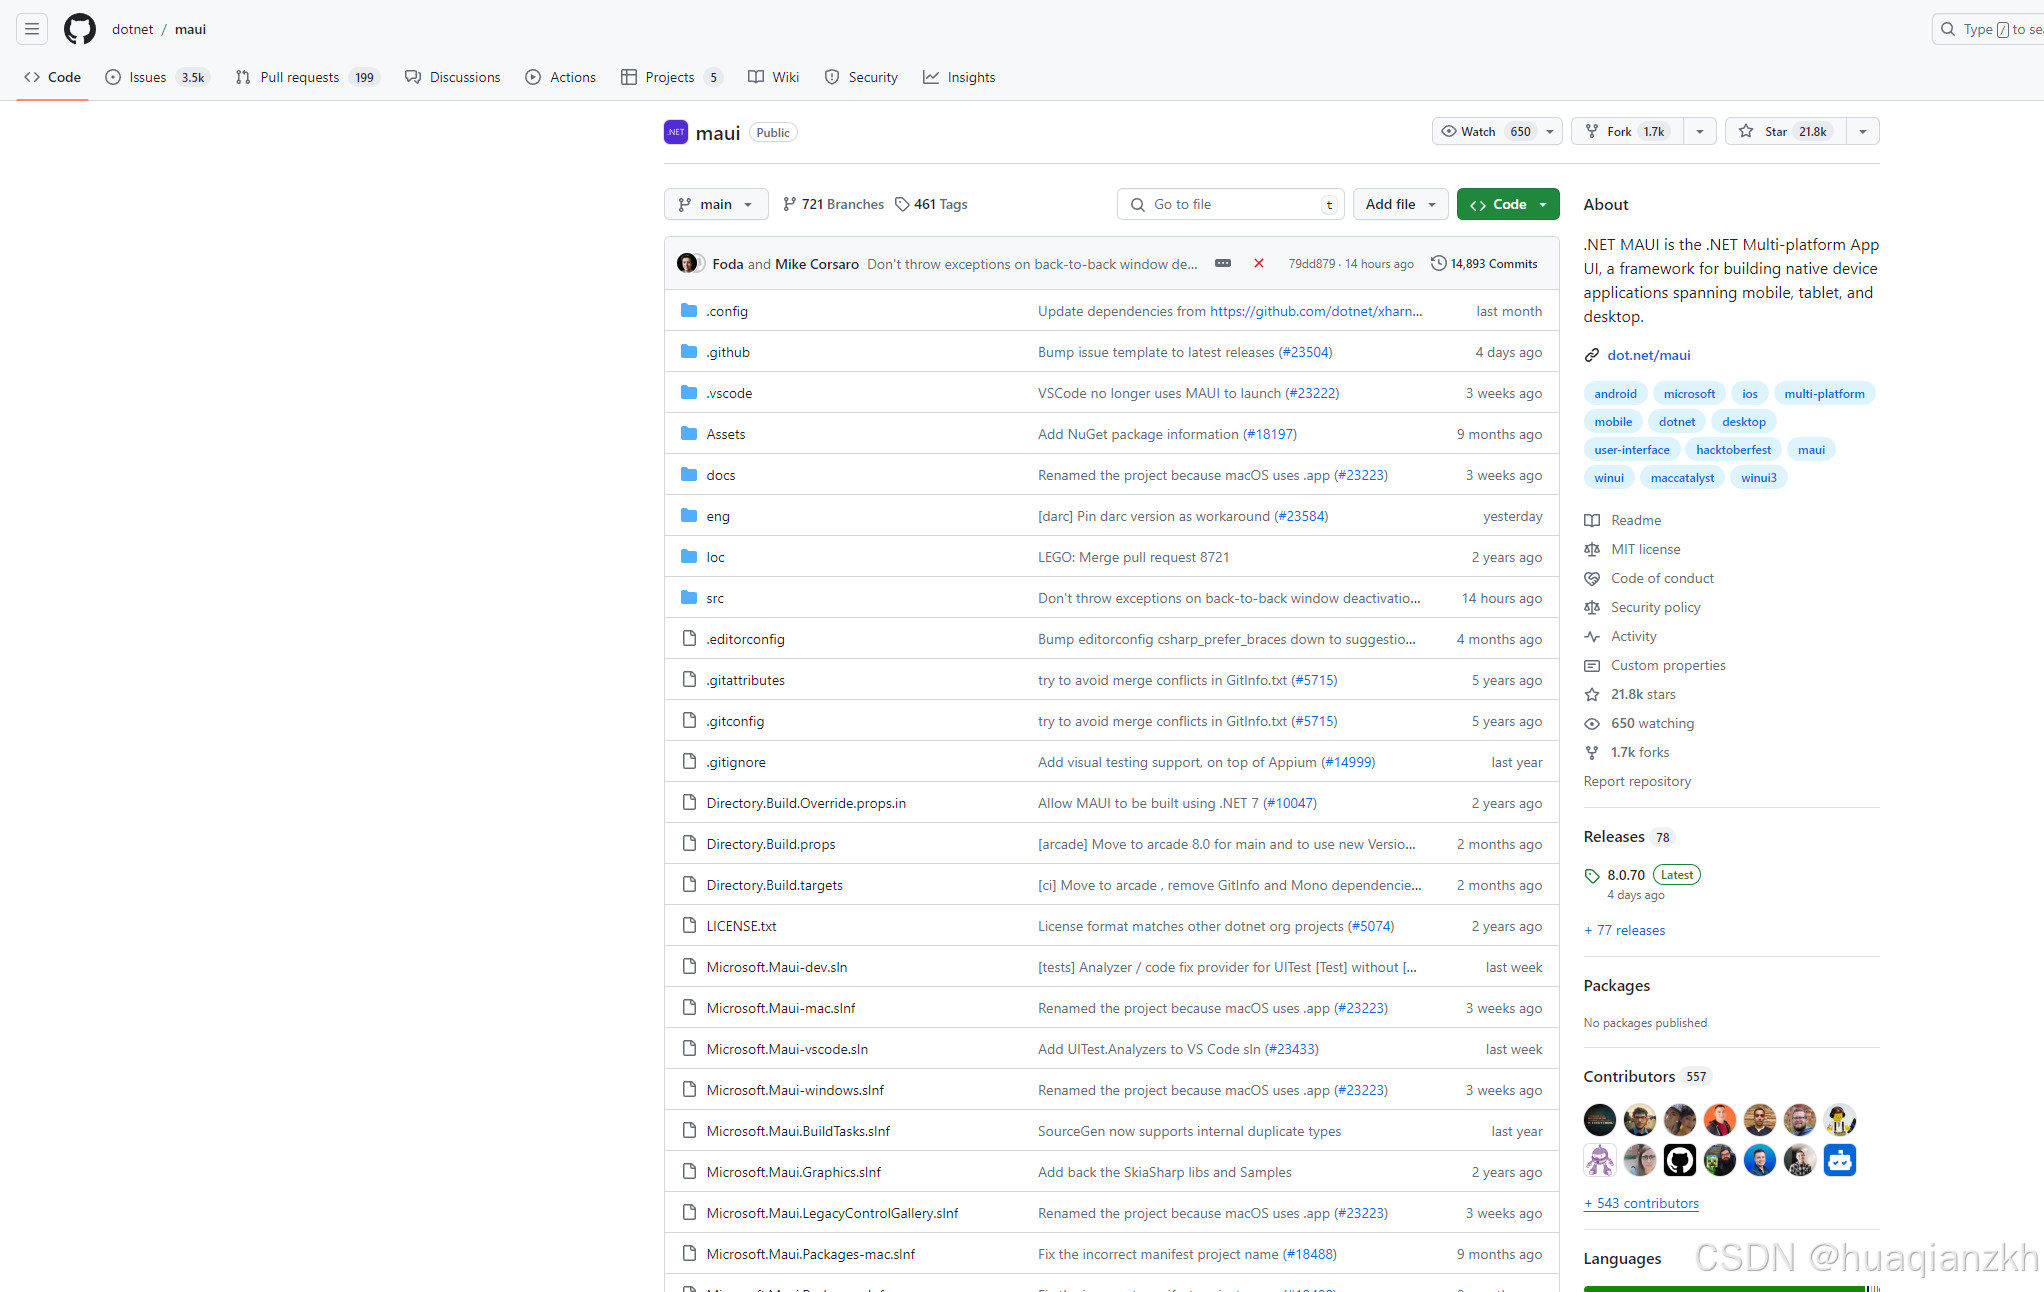The width and height of the screenshot is (2044, 1292).
Task: Click the Code of conduct heart icon
Action: click(x=1592, y=578)
